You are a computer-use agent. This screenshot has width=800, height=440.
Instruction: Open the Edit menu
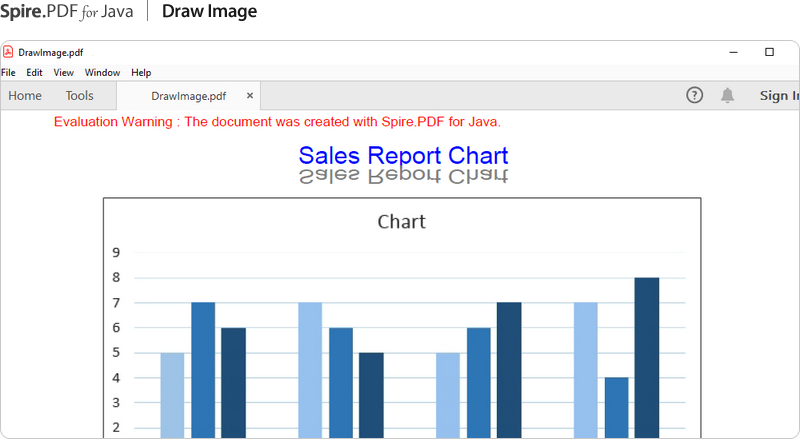coord(34,73)
